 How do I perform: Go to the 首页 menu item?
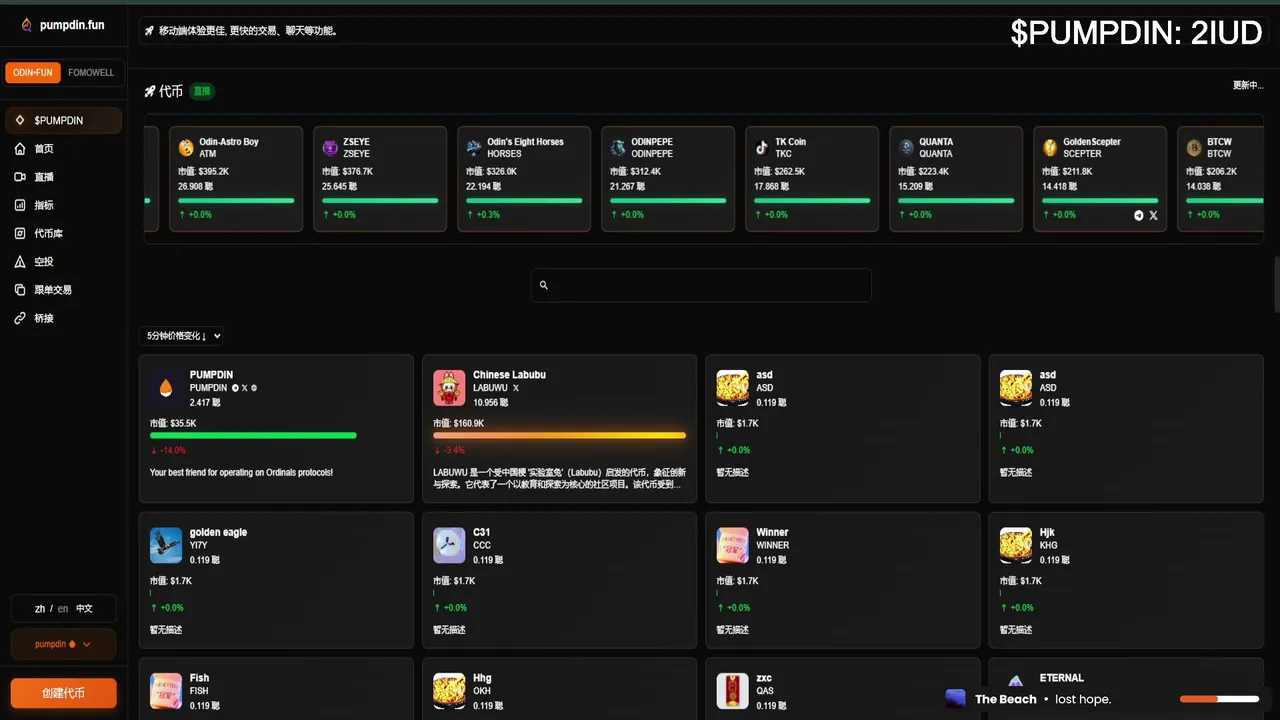tap(44, 149)
